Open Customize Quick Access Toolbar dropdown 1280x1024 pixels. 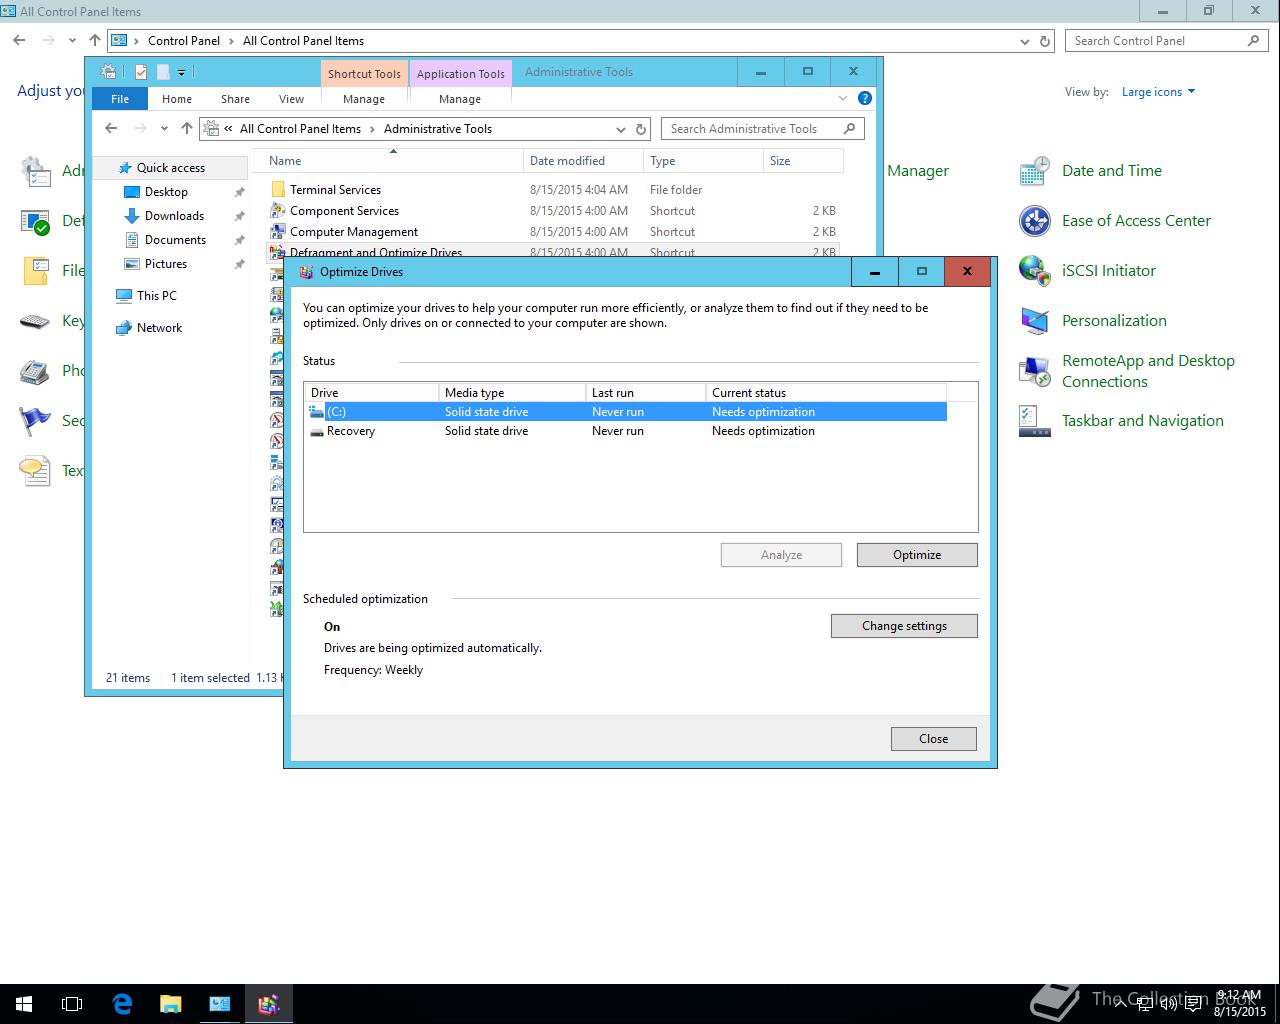pyautogui.click(x=181, y=72)
